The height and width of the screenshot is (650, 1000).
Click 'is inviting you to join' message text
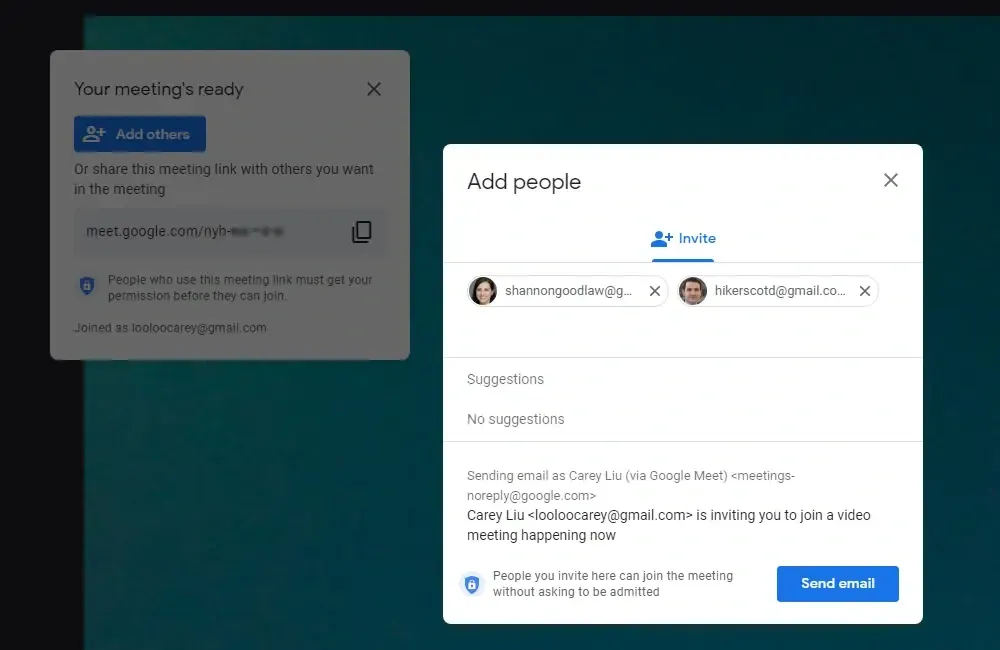coord(668,525)
